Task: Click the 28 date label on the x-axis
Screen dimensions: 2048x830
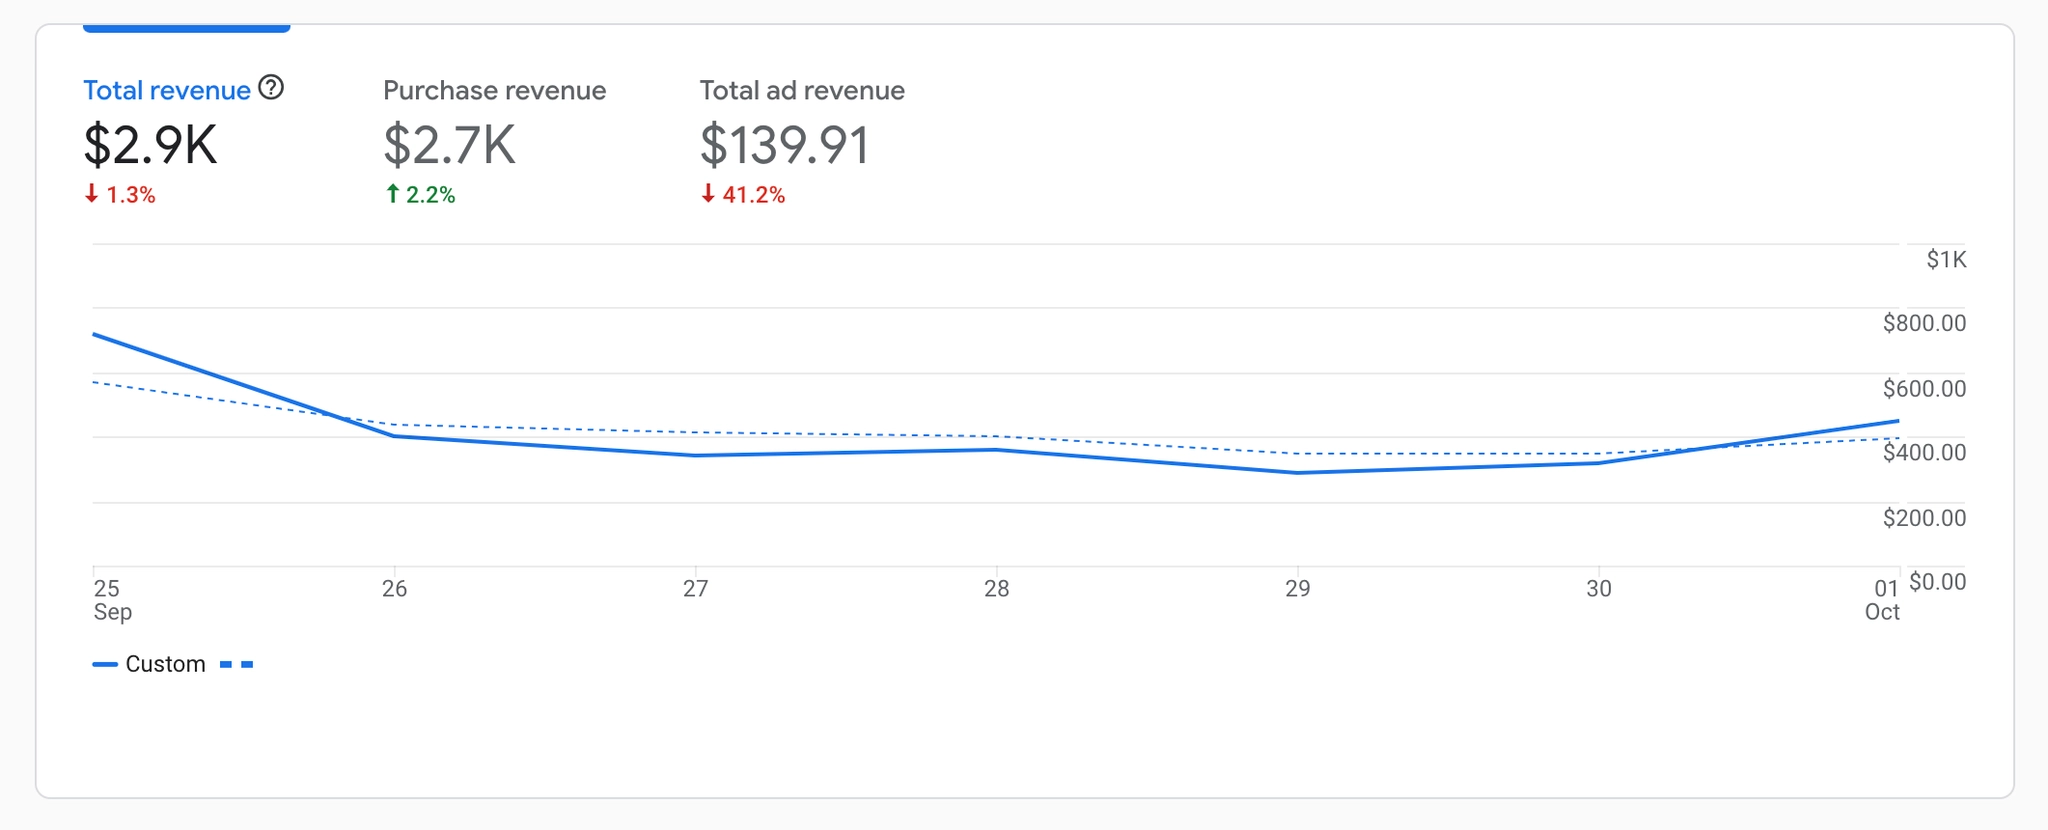Action: (x=996, y=589)
